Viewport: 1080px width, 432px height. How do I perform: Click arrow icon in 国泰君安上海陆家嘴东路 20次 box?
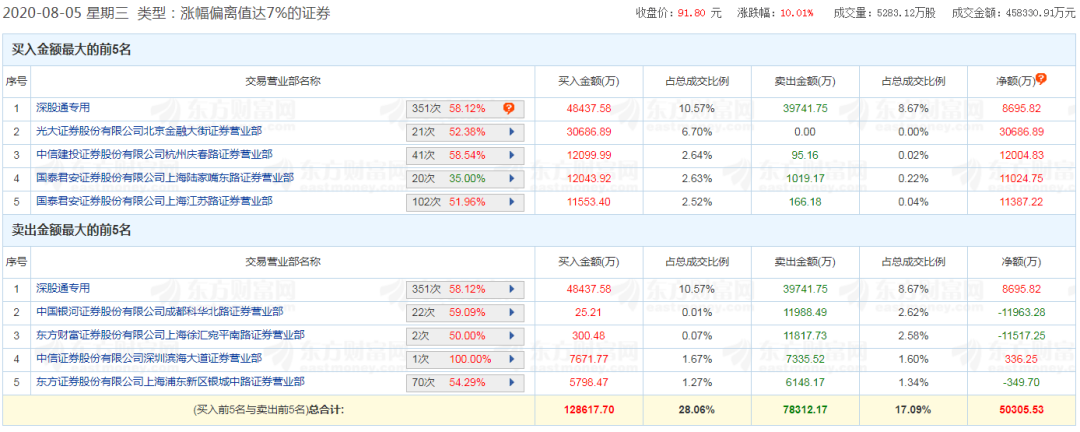[x=511, y=178]
